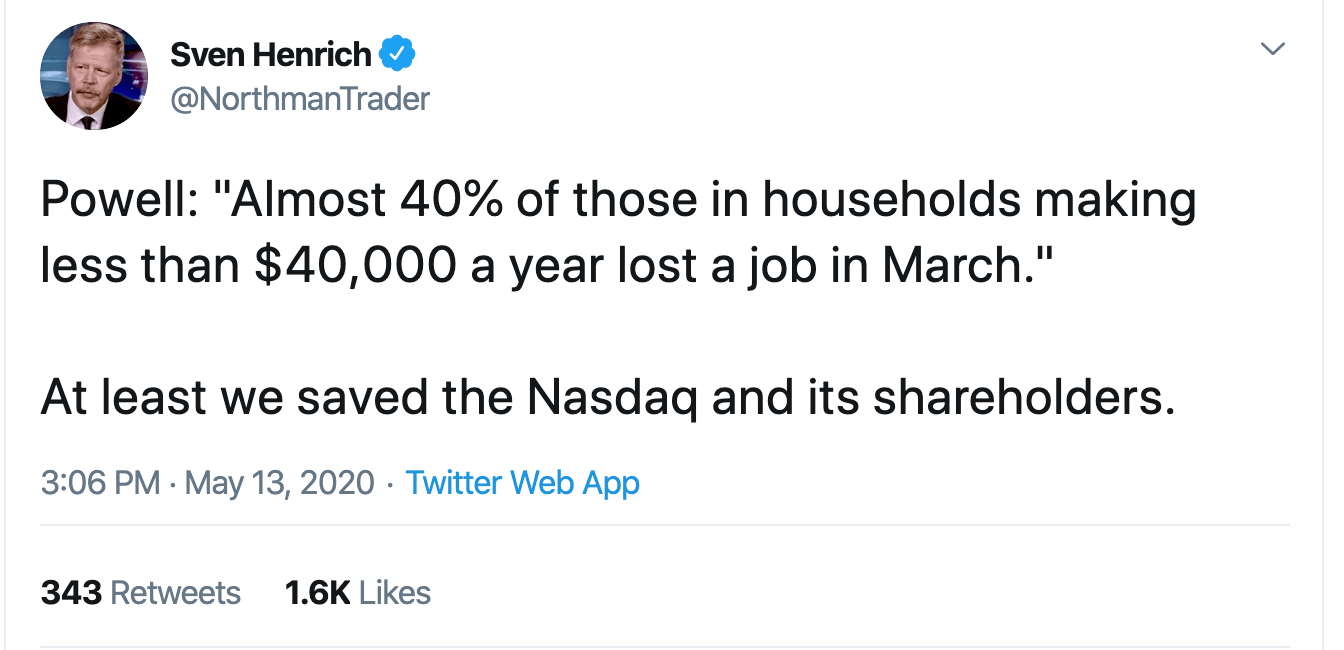This screenshot has height=650, width=1344.
Task: View the 343 Retweets list
Action: [x=140, y=593]
